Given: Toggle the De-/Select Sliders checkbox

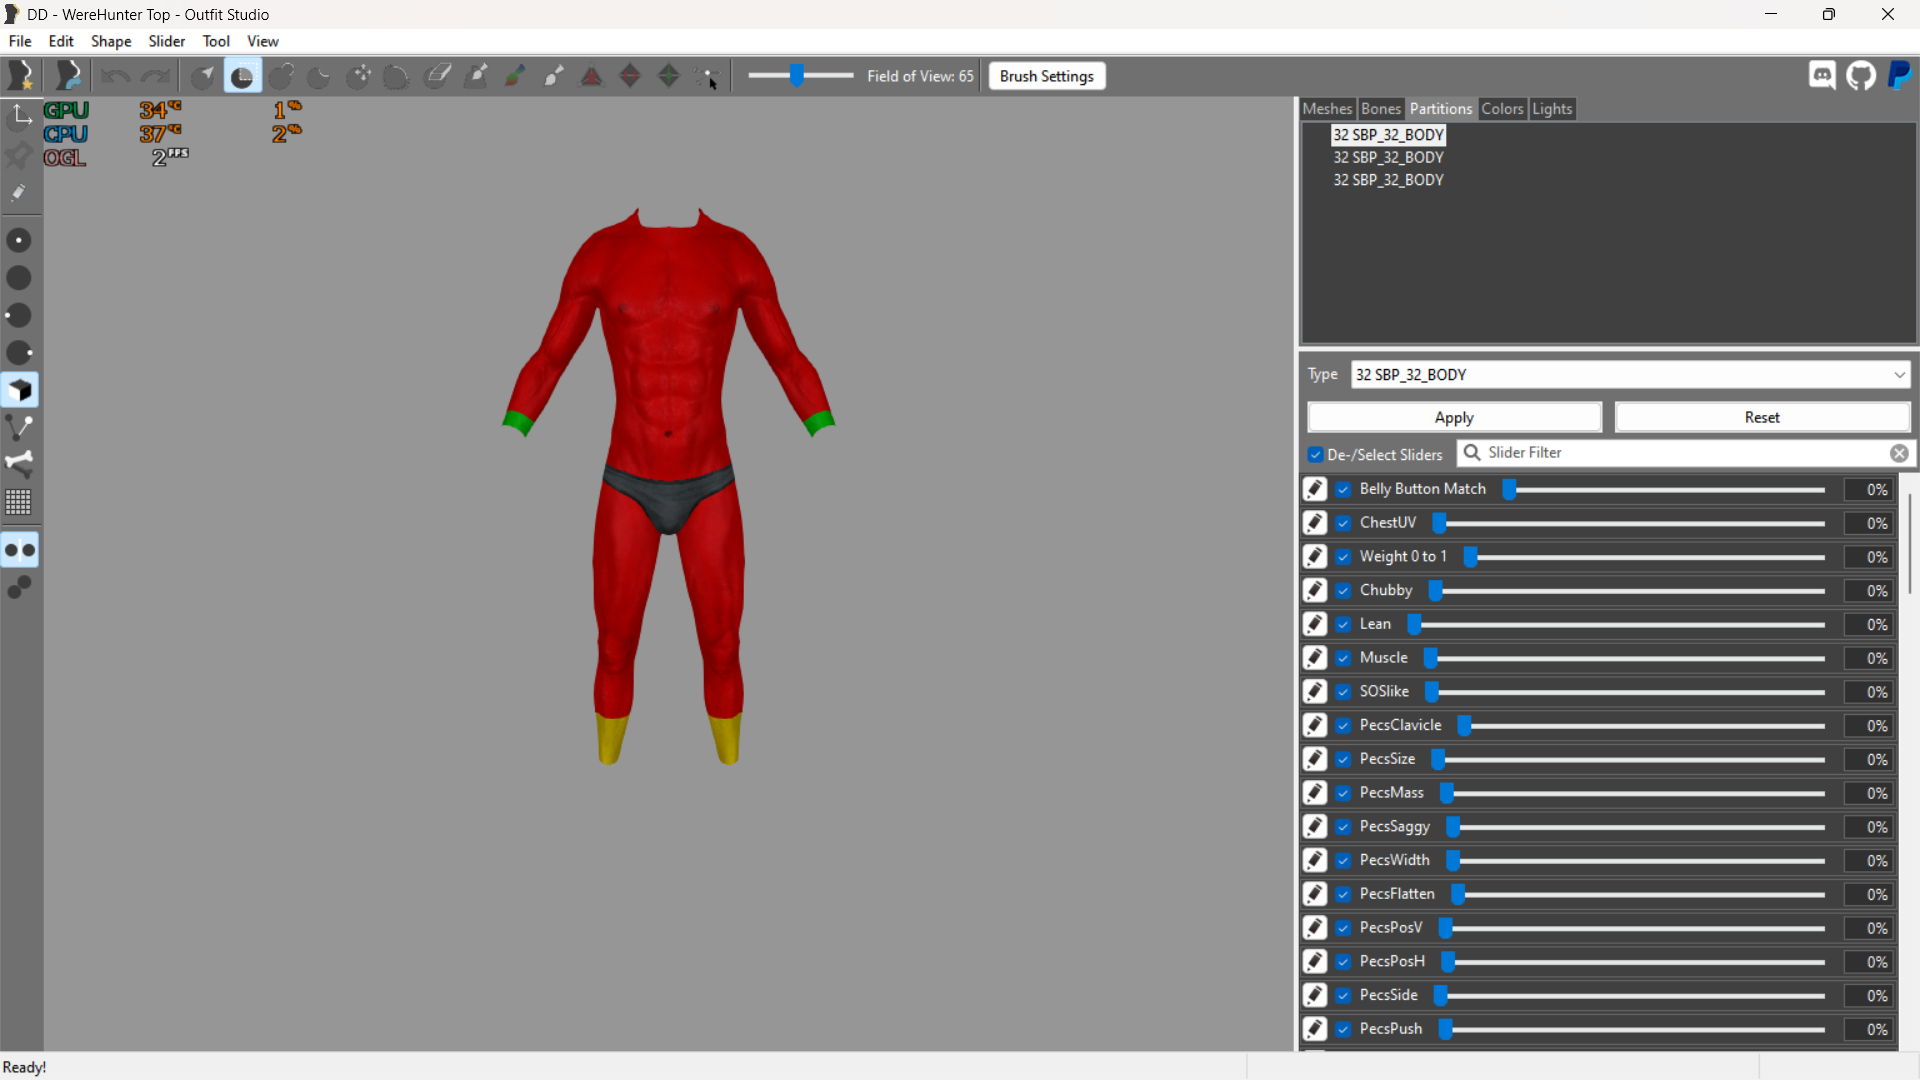Looking at the screenshot, I should (x=1316, y=455).
